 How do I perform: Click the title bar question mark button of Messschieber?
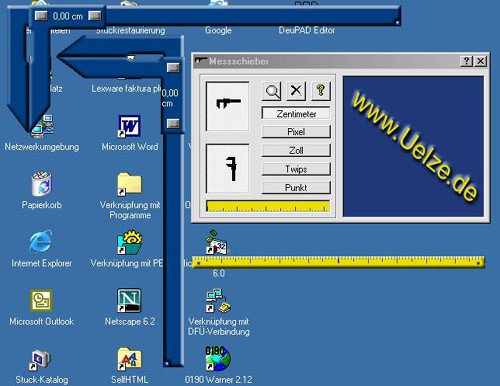tap(466, 61)
